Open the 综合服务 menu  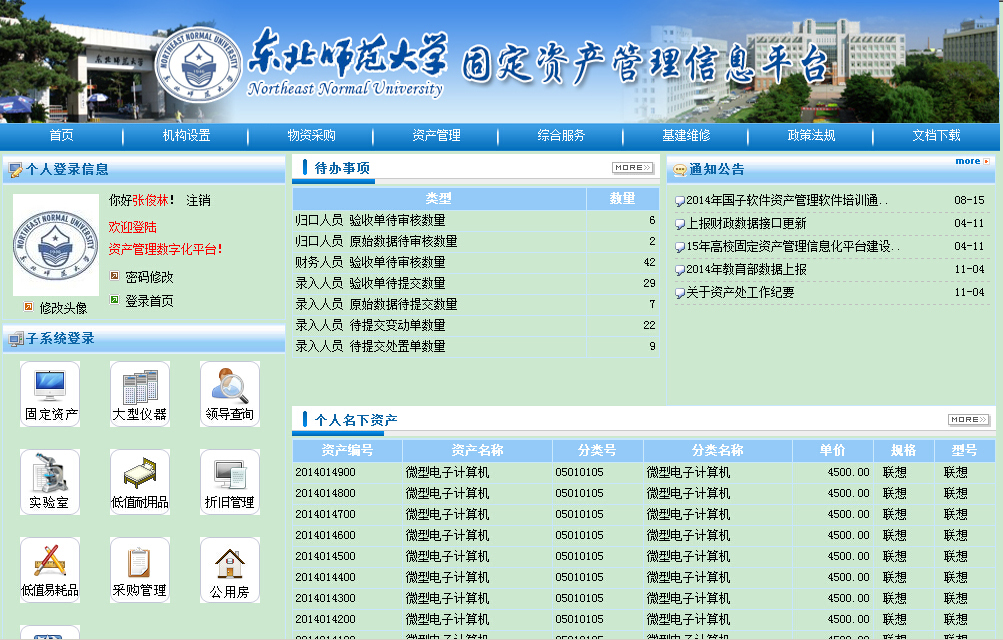[x=561, y=136]
